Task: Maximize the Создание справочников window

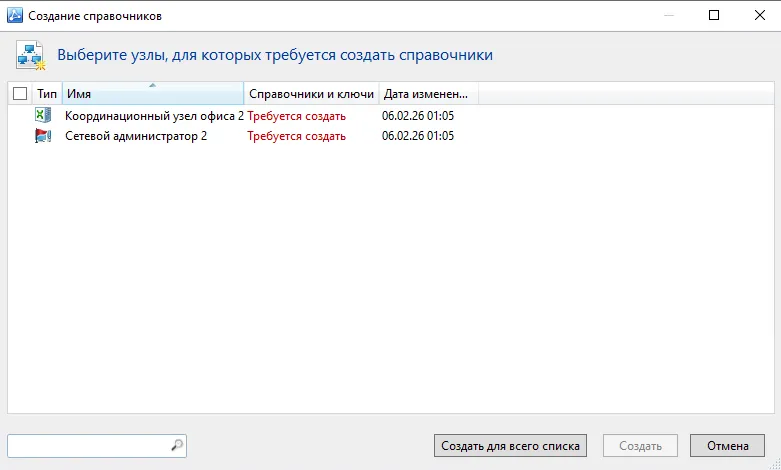Action: coord(714,15)
